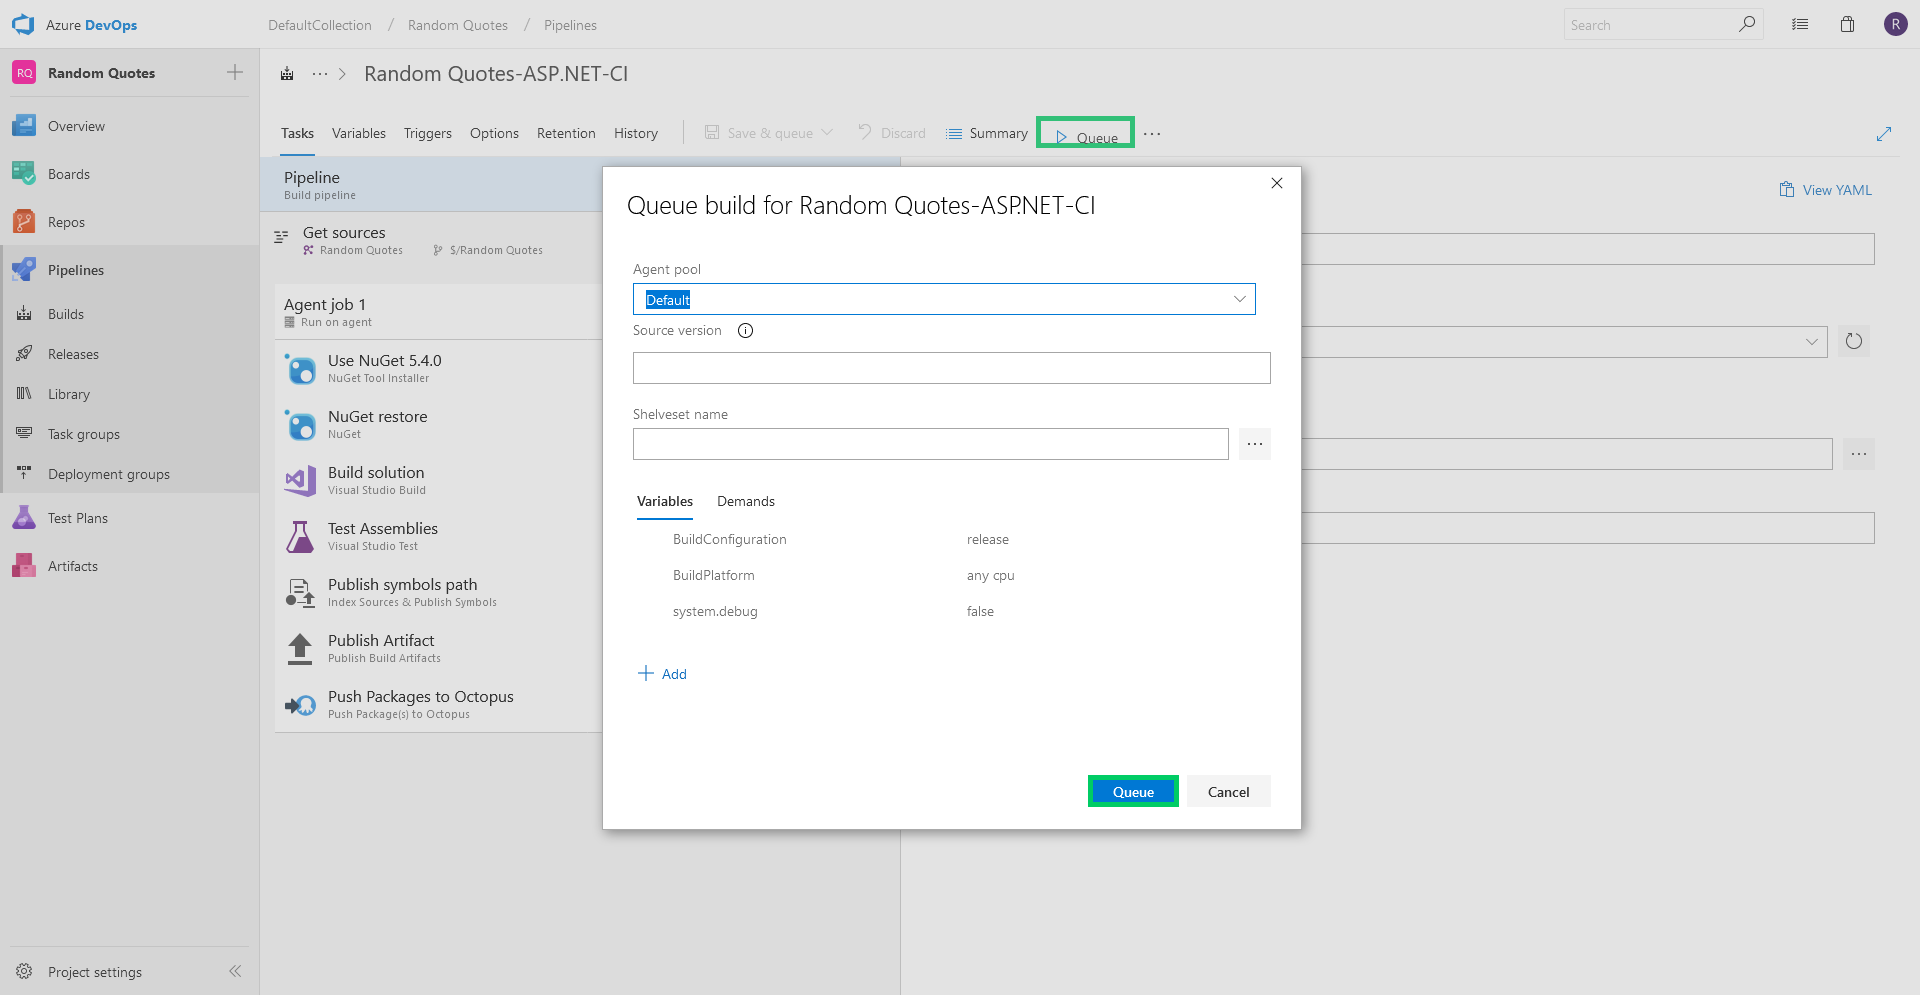Select the Test Assemblies task
1920x995 pixels.
click(438, 536)
